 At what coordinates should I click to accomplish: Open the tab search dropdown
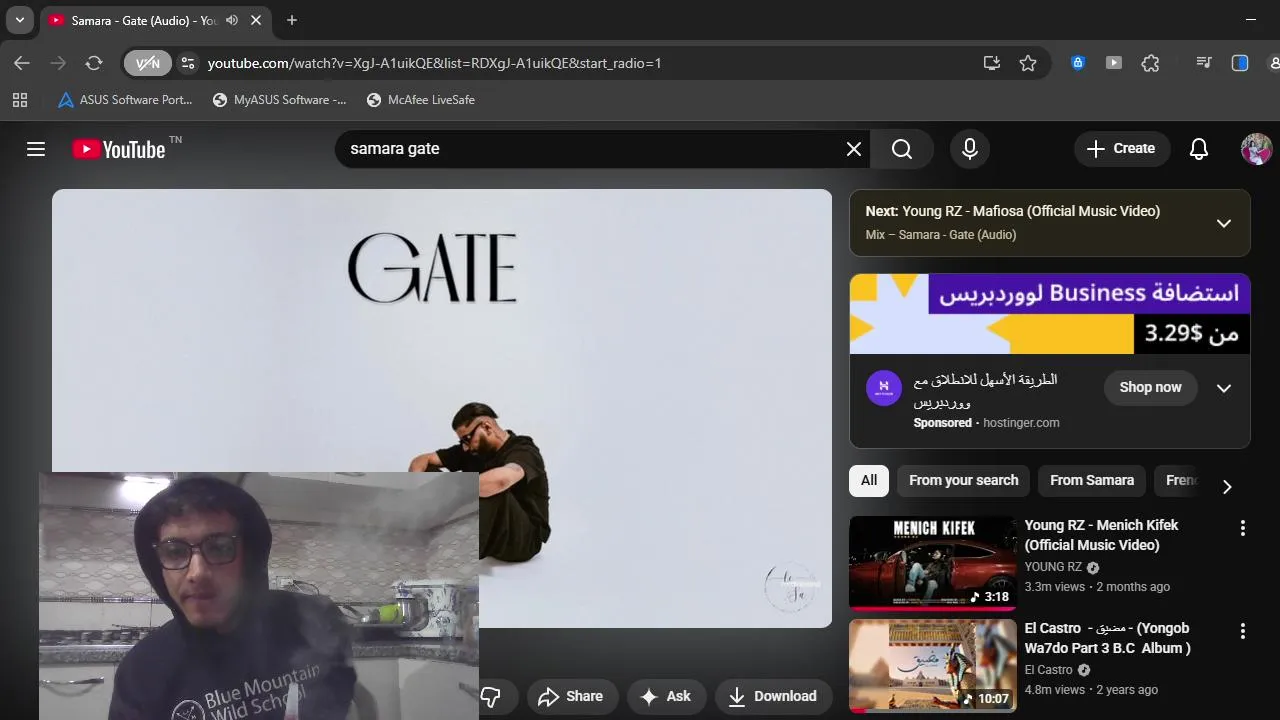[19, 20]
